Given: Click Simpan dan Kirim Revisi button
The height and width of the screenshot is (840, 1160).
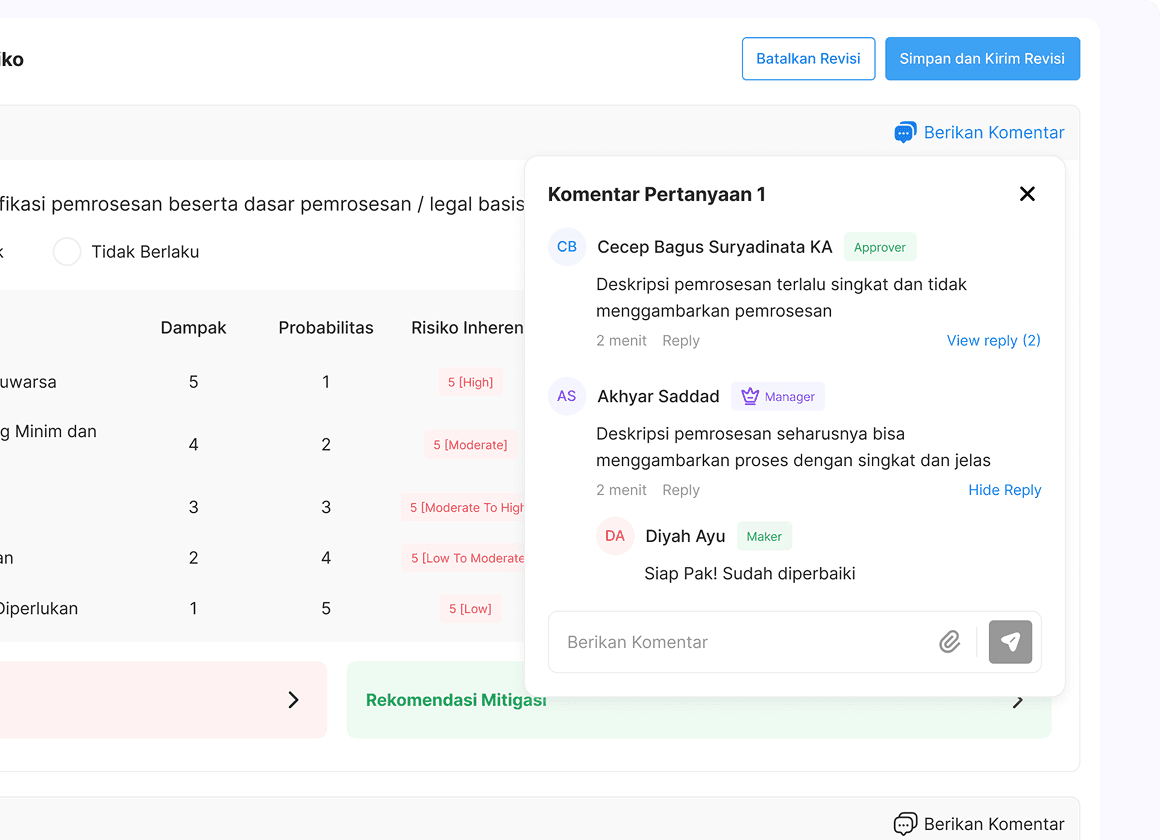Looking at the screenshot, I should (982, 59).
